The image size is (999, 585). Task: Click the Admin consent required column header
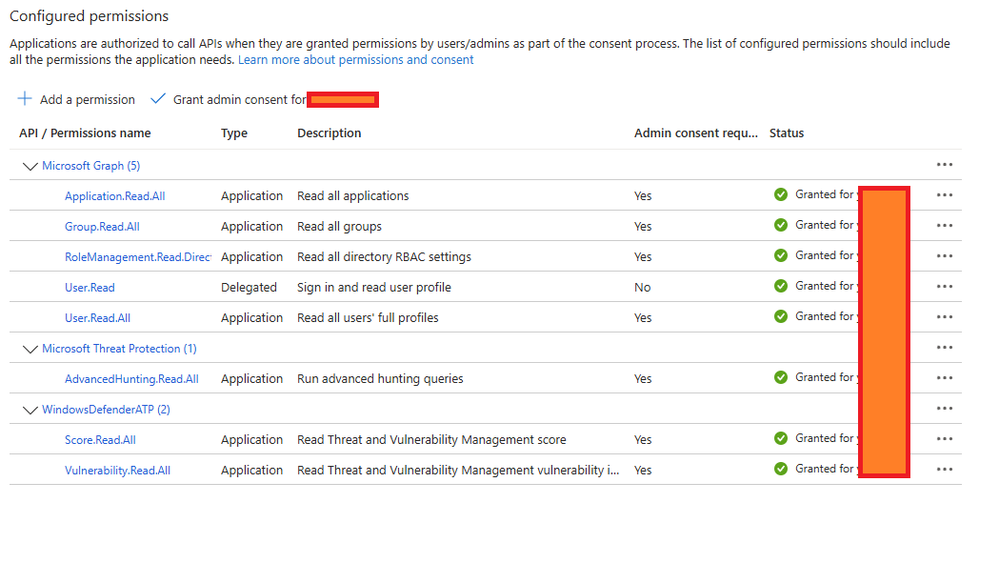coord(696,133)
